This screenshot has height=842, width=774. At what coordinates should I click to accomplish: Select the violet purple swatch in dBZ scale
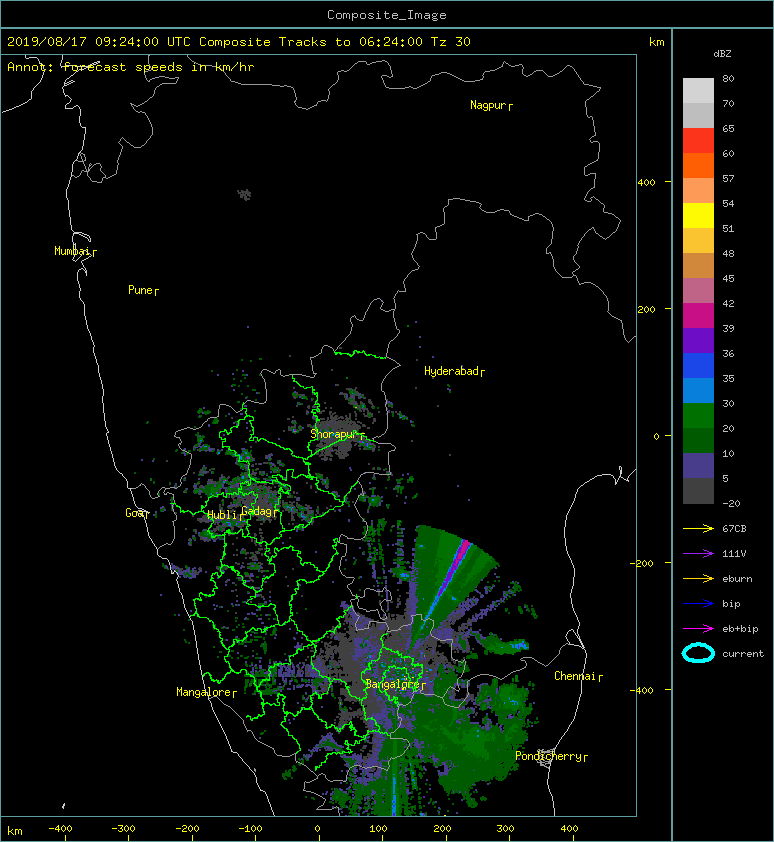[x=698, y=340]
